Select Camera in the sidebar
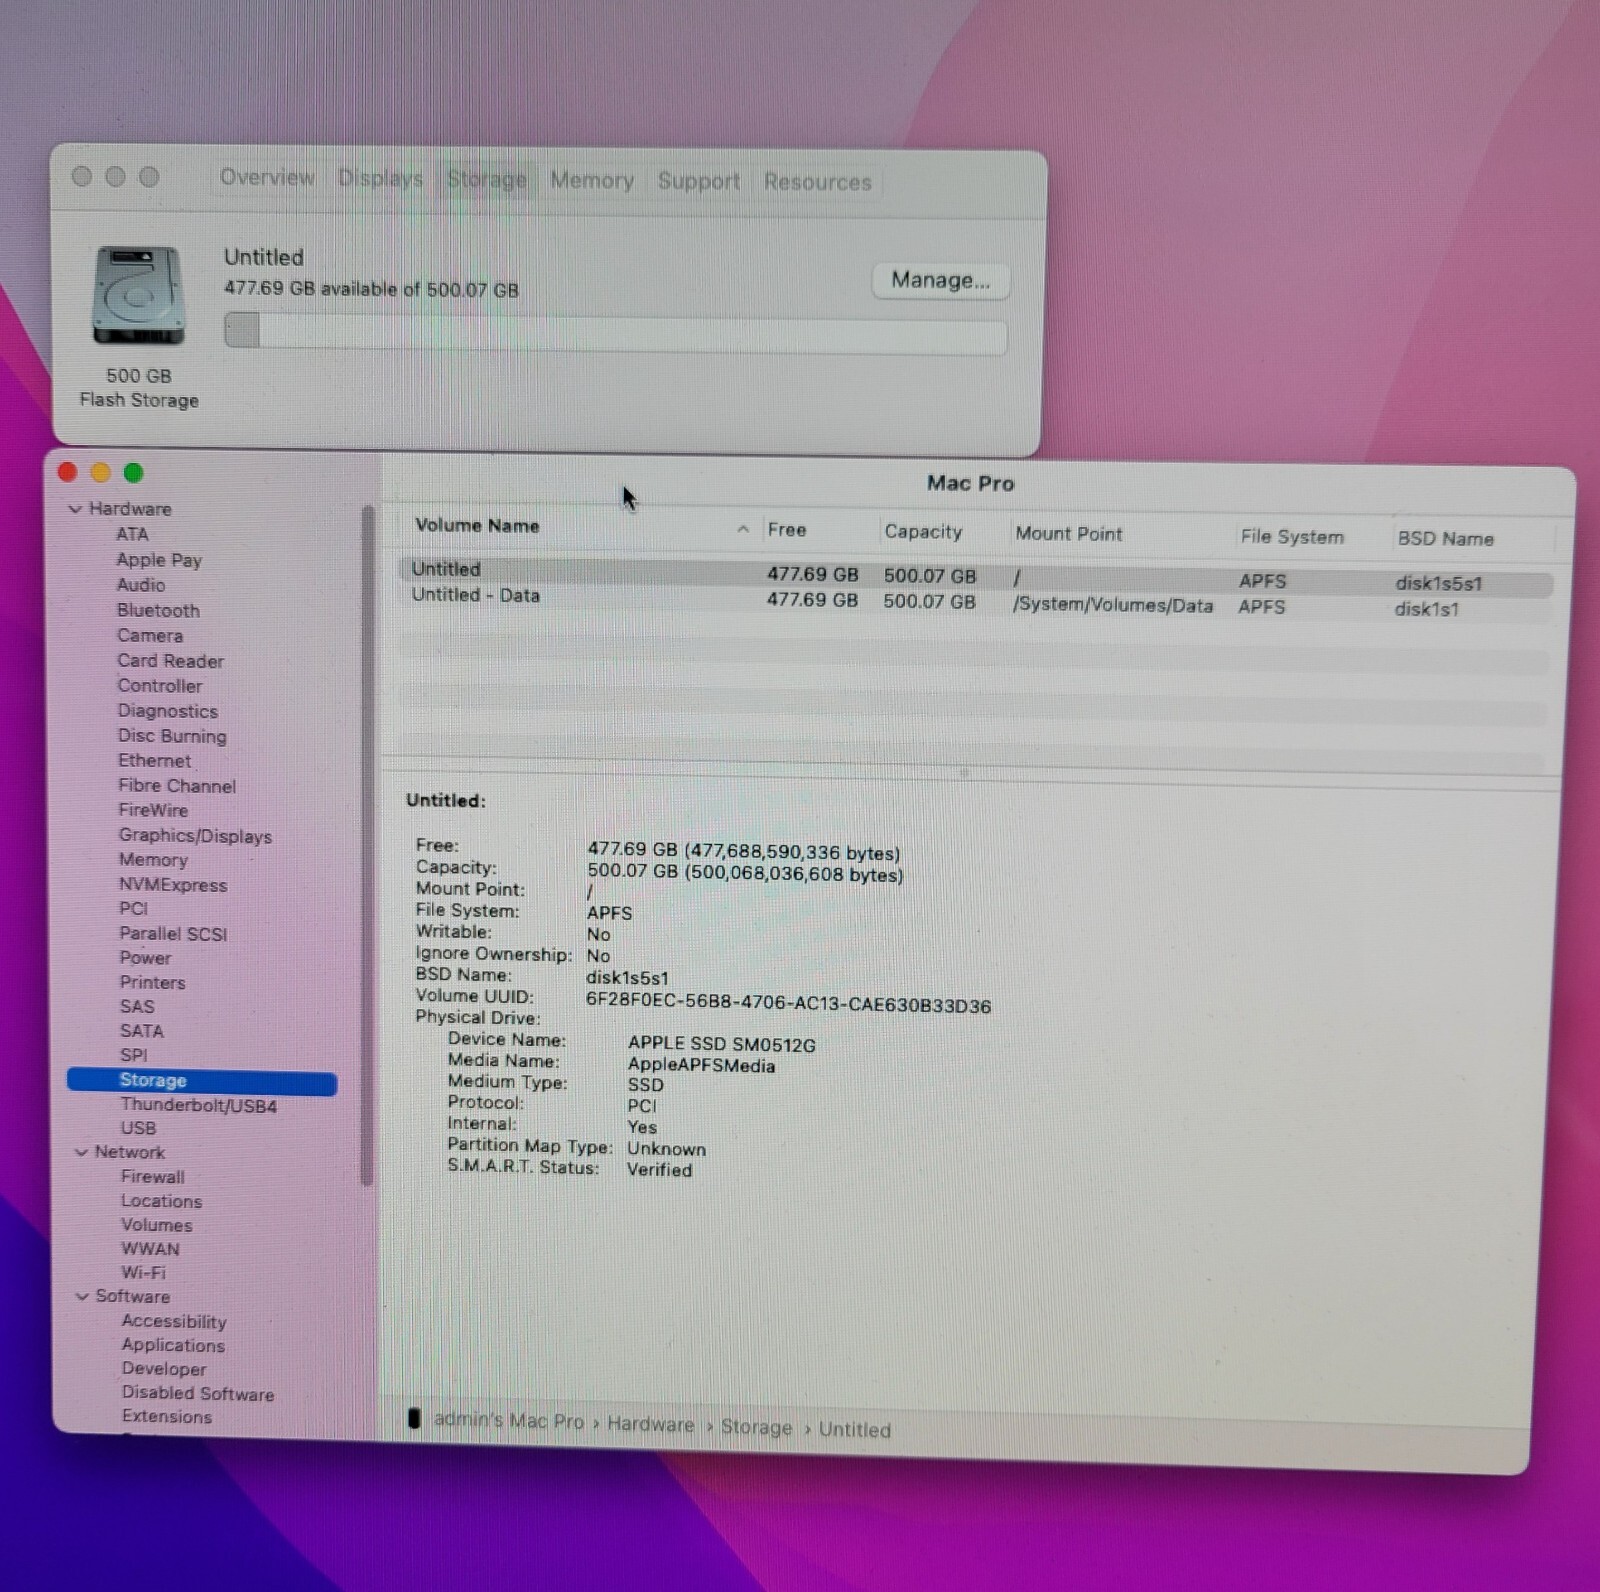 (150, 635)
